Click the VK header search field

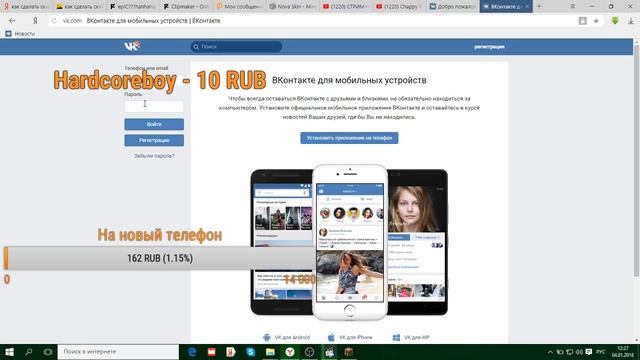[236, 47]
